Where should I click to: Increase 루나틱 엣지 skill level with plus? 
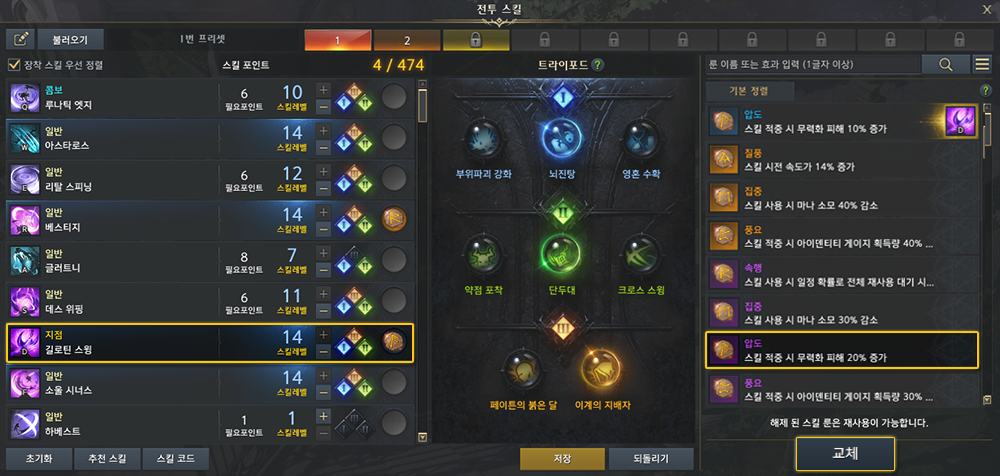point(323,90)
